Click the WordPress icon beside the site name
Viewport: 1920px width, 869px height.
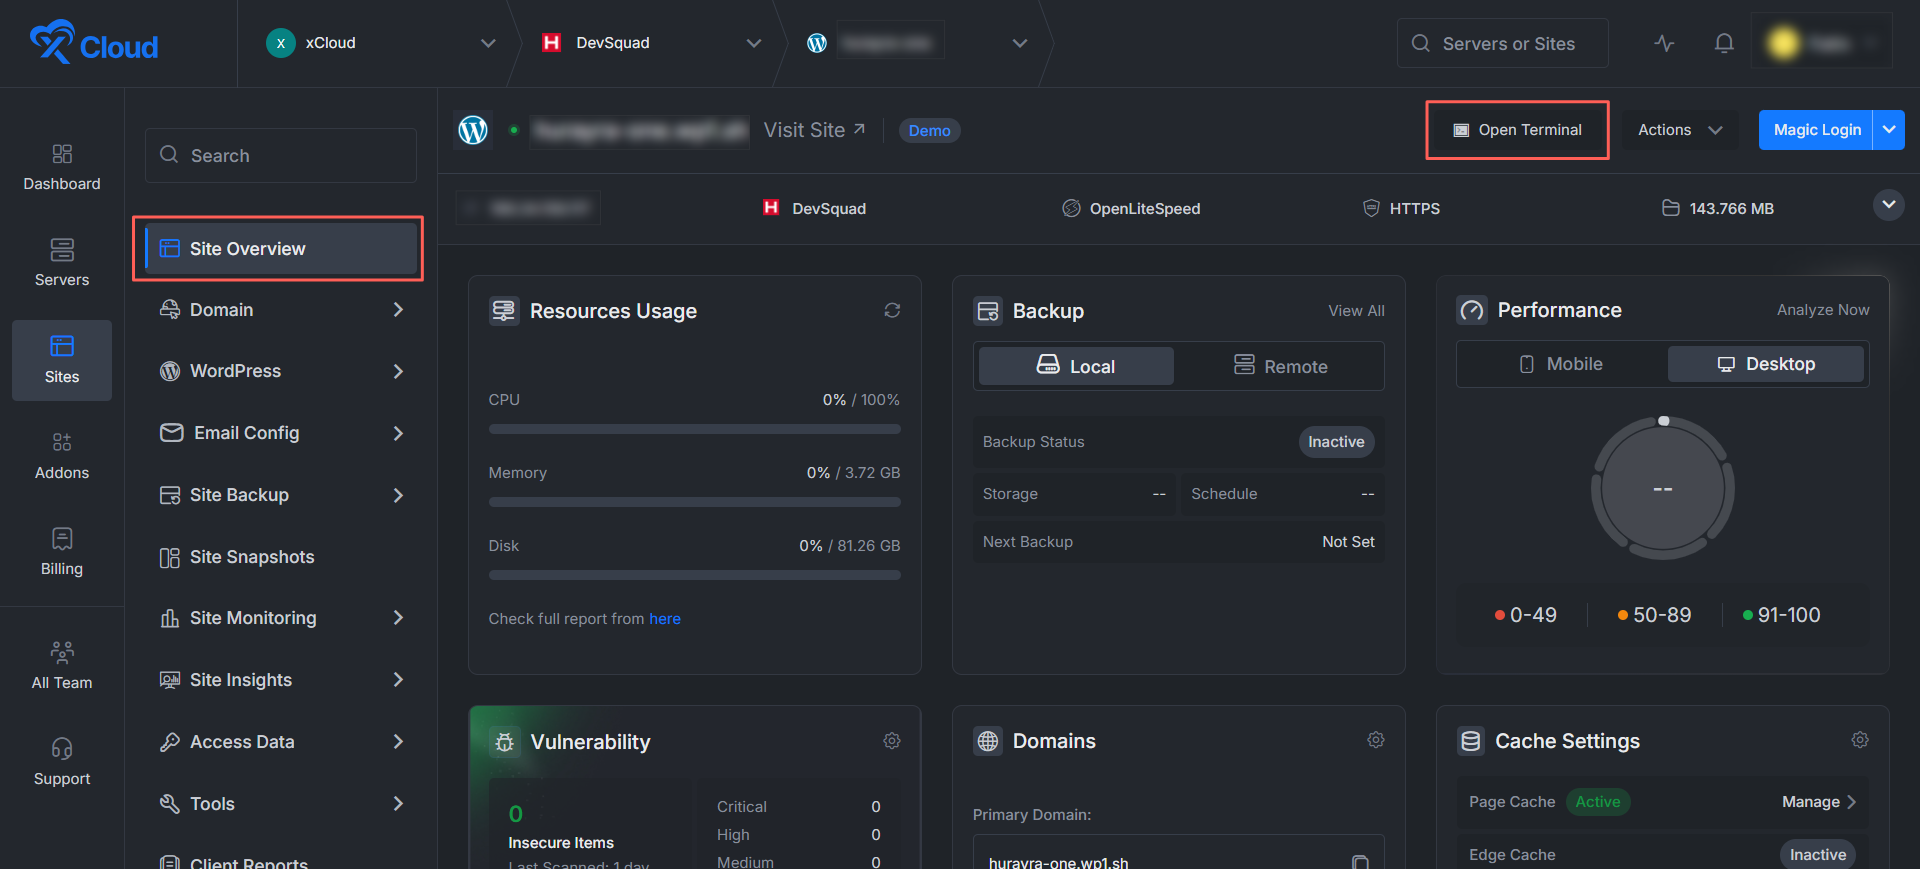click(x=473, y=130)
